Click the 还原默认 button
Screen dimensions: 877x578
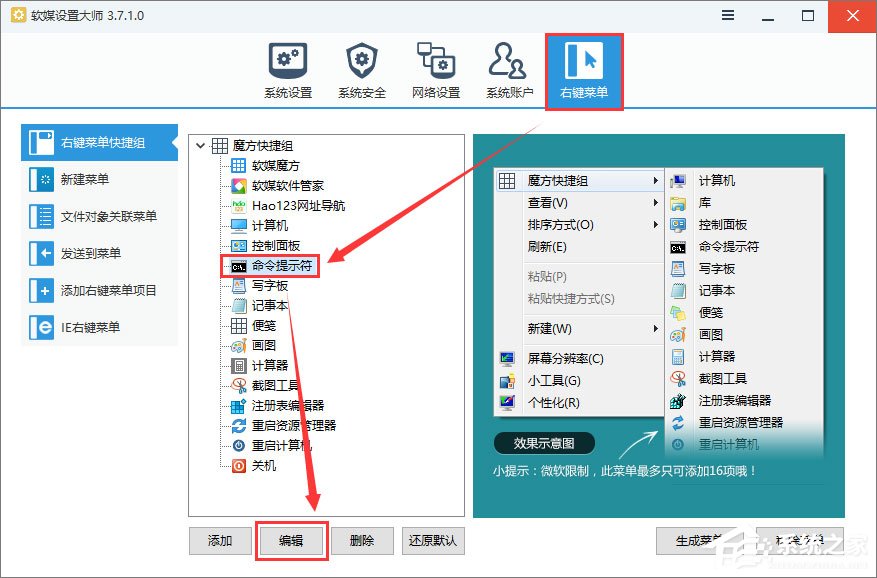(435, 540)
